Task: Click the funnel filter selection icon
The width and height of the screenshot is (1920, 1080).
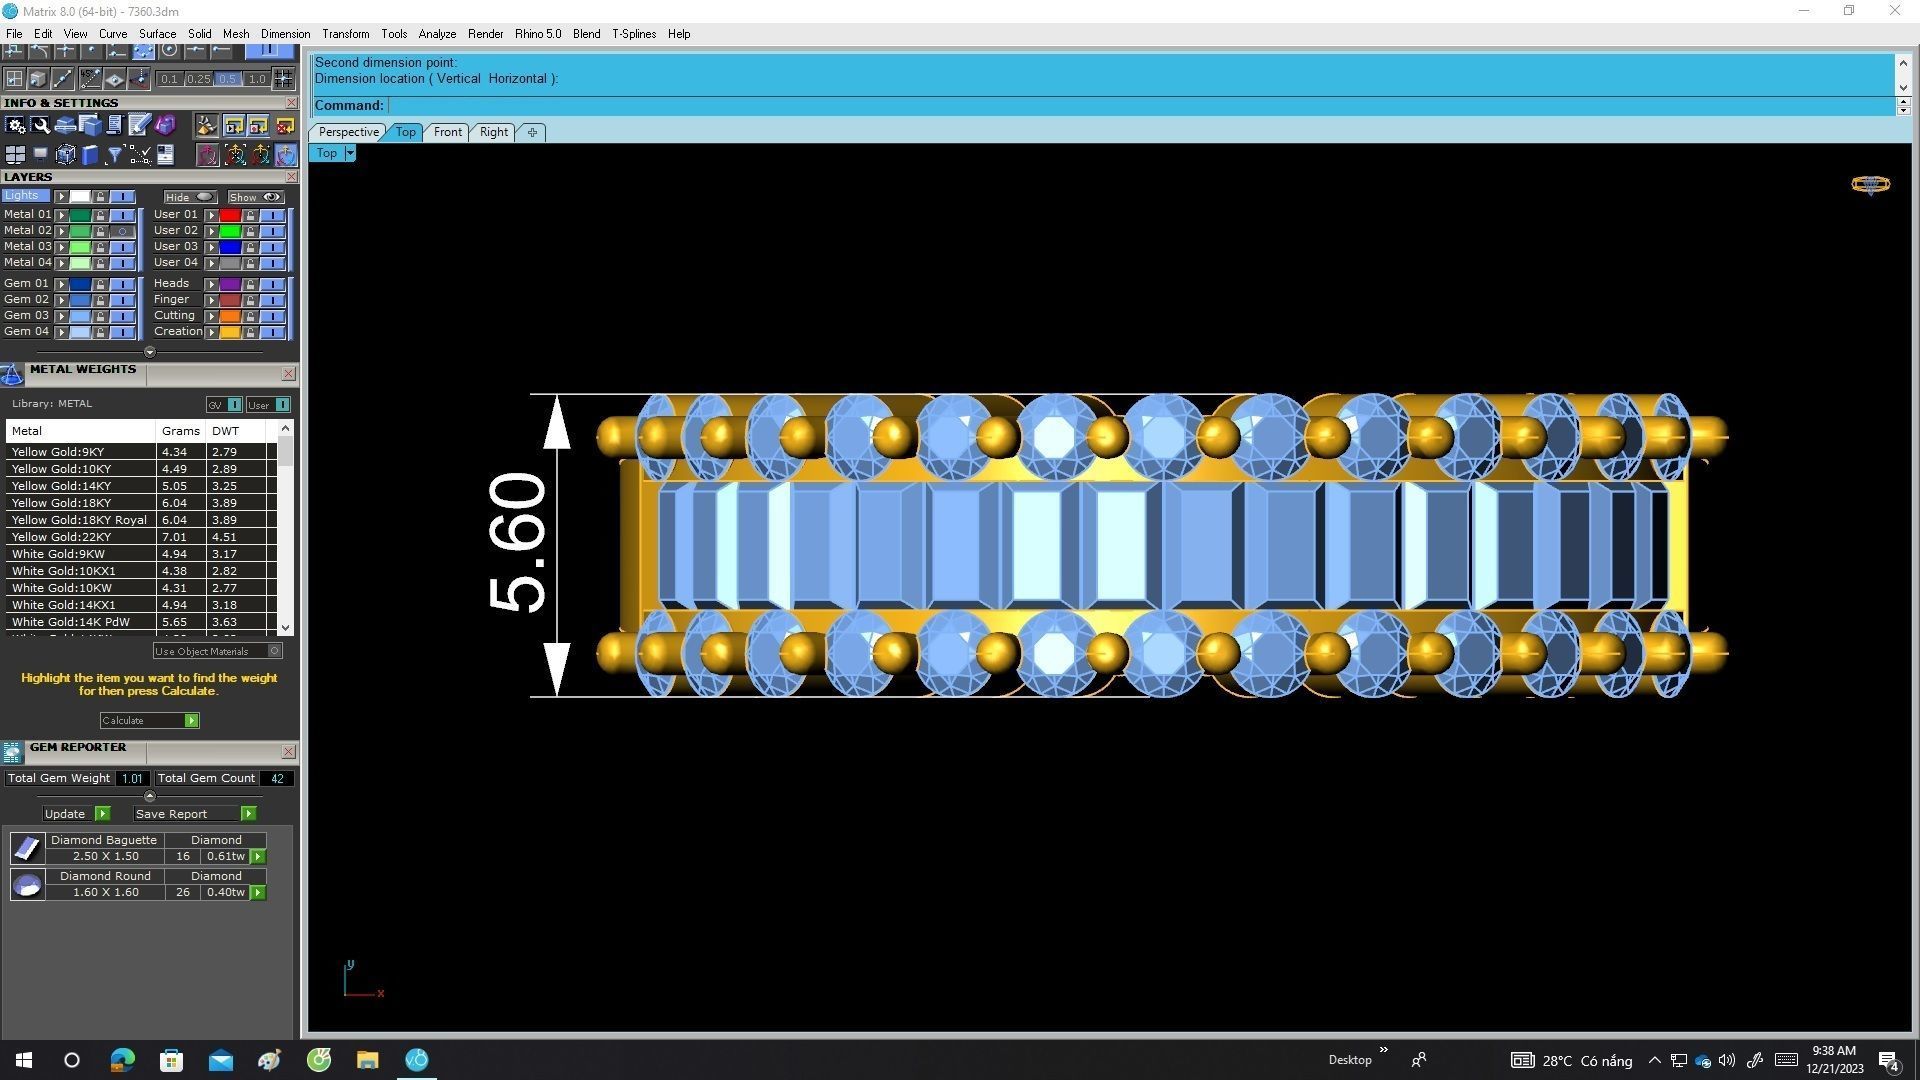Action: [x=115, y=155]
